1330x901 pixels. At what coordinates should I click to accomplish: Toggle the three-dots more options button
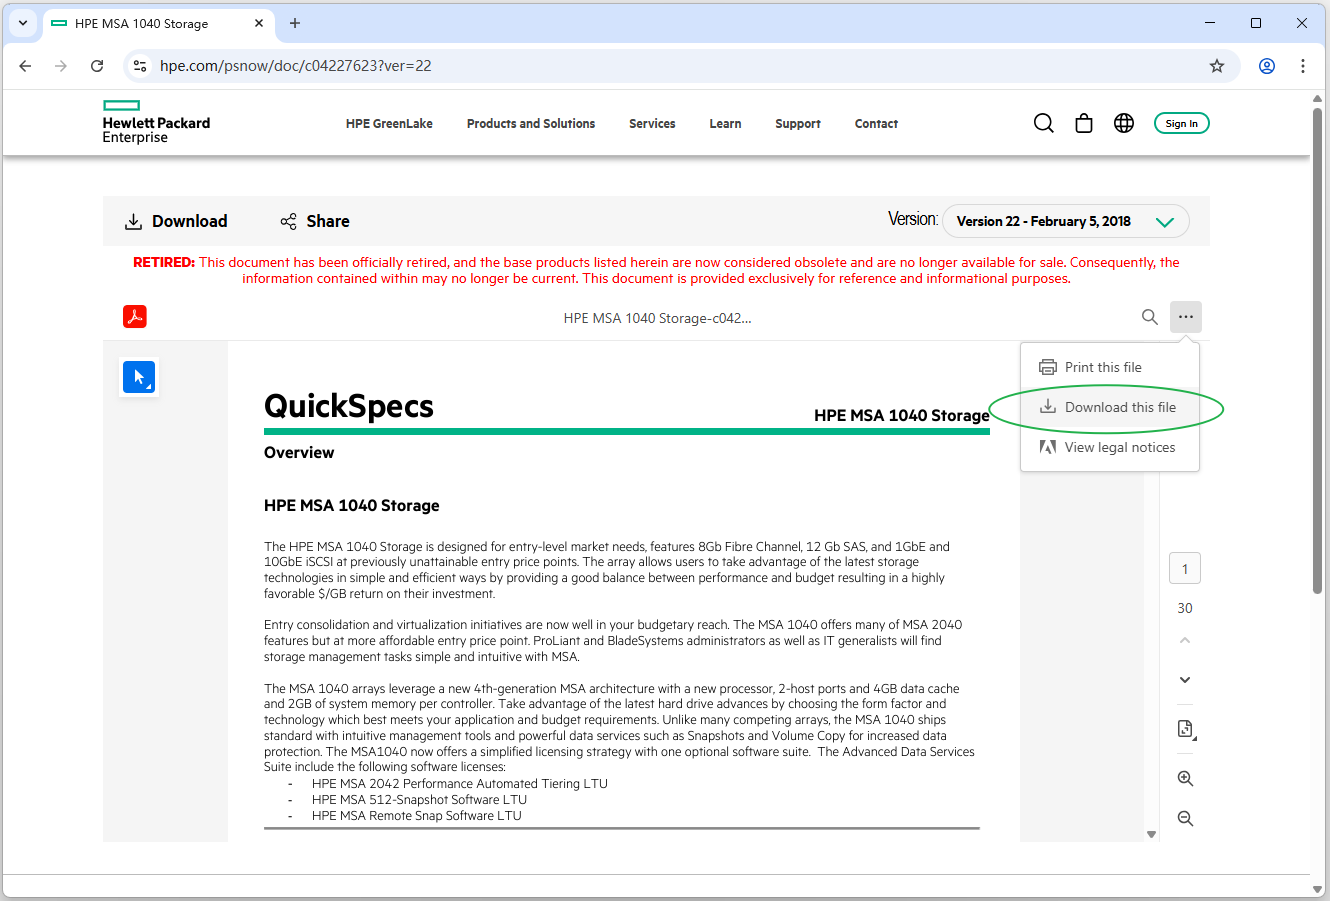(x=1186, y=317)
